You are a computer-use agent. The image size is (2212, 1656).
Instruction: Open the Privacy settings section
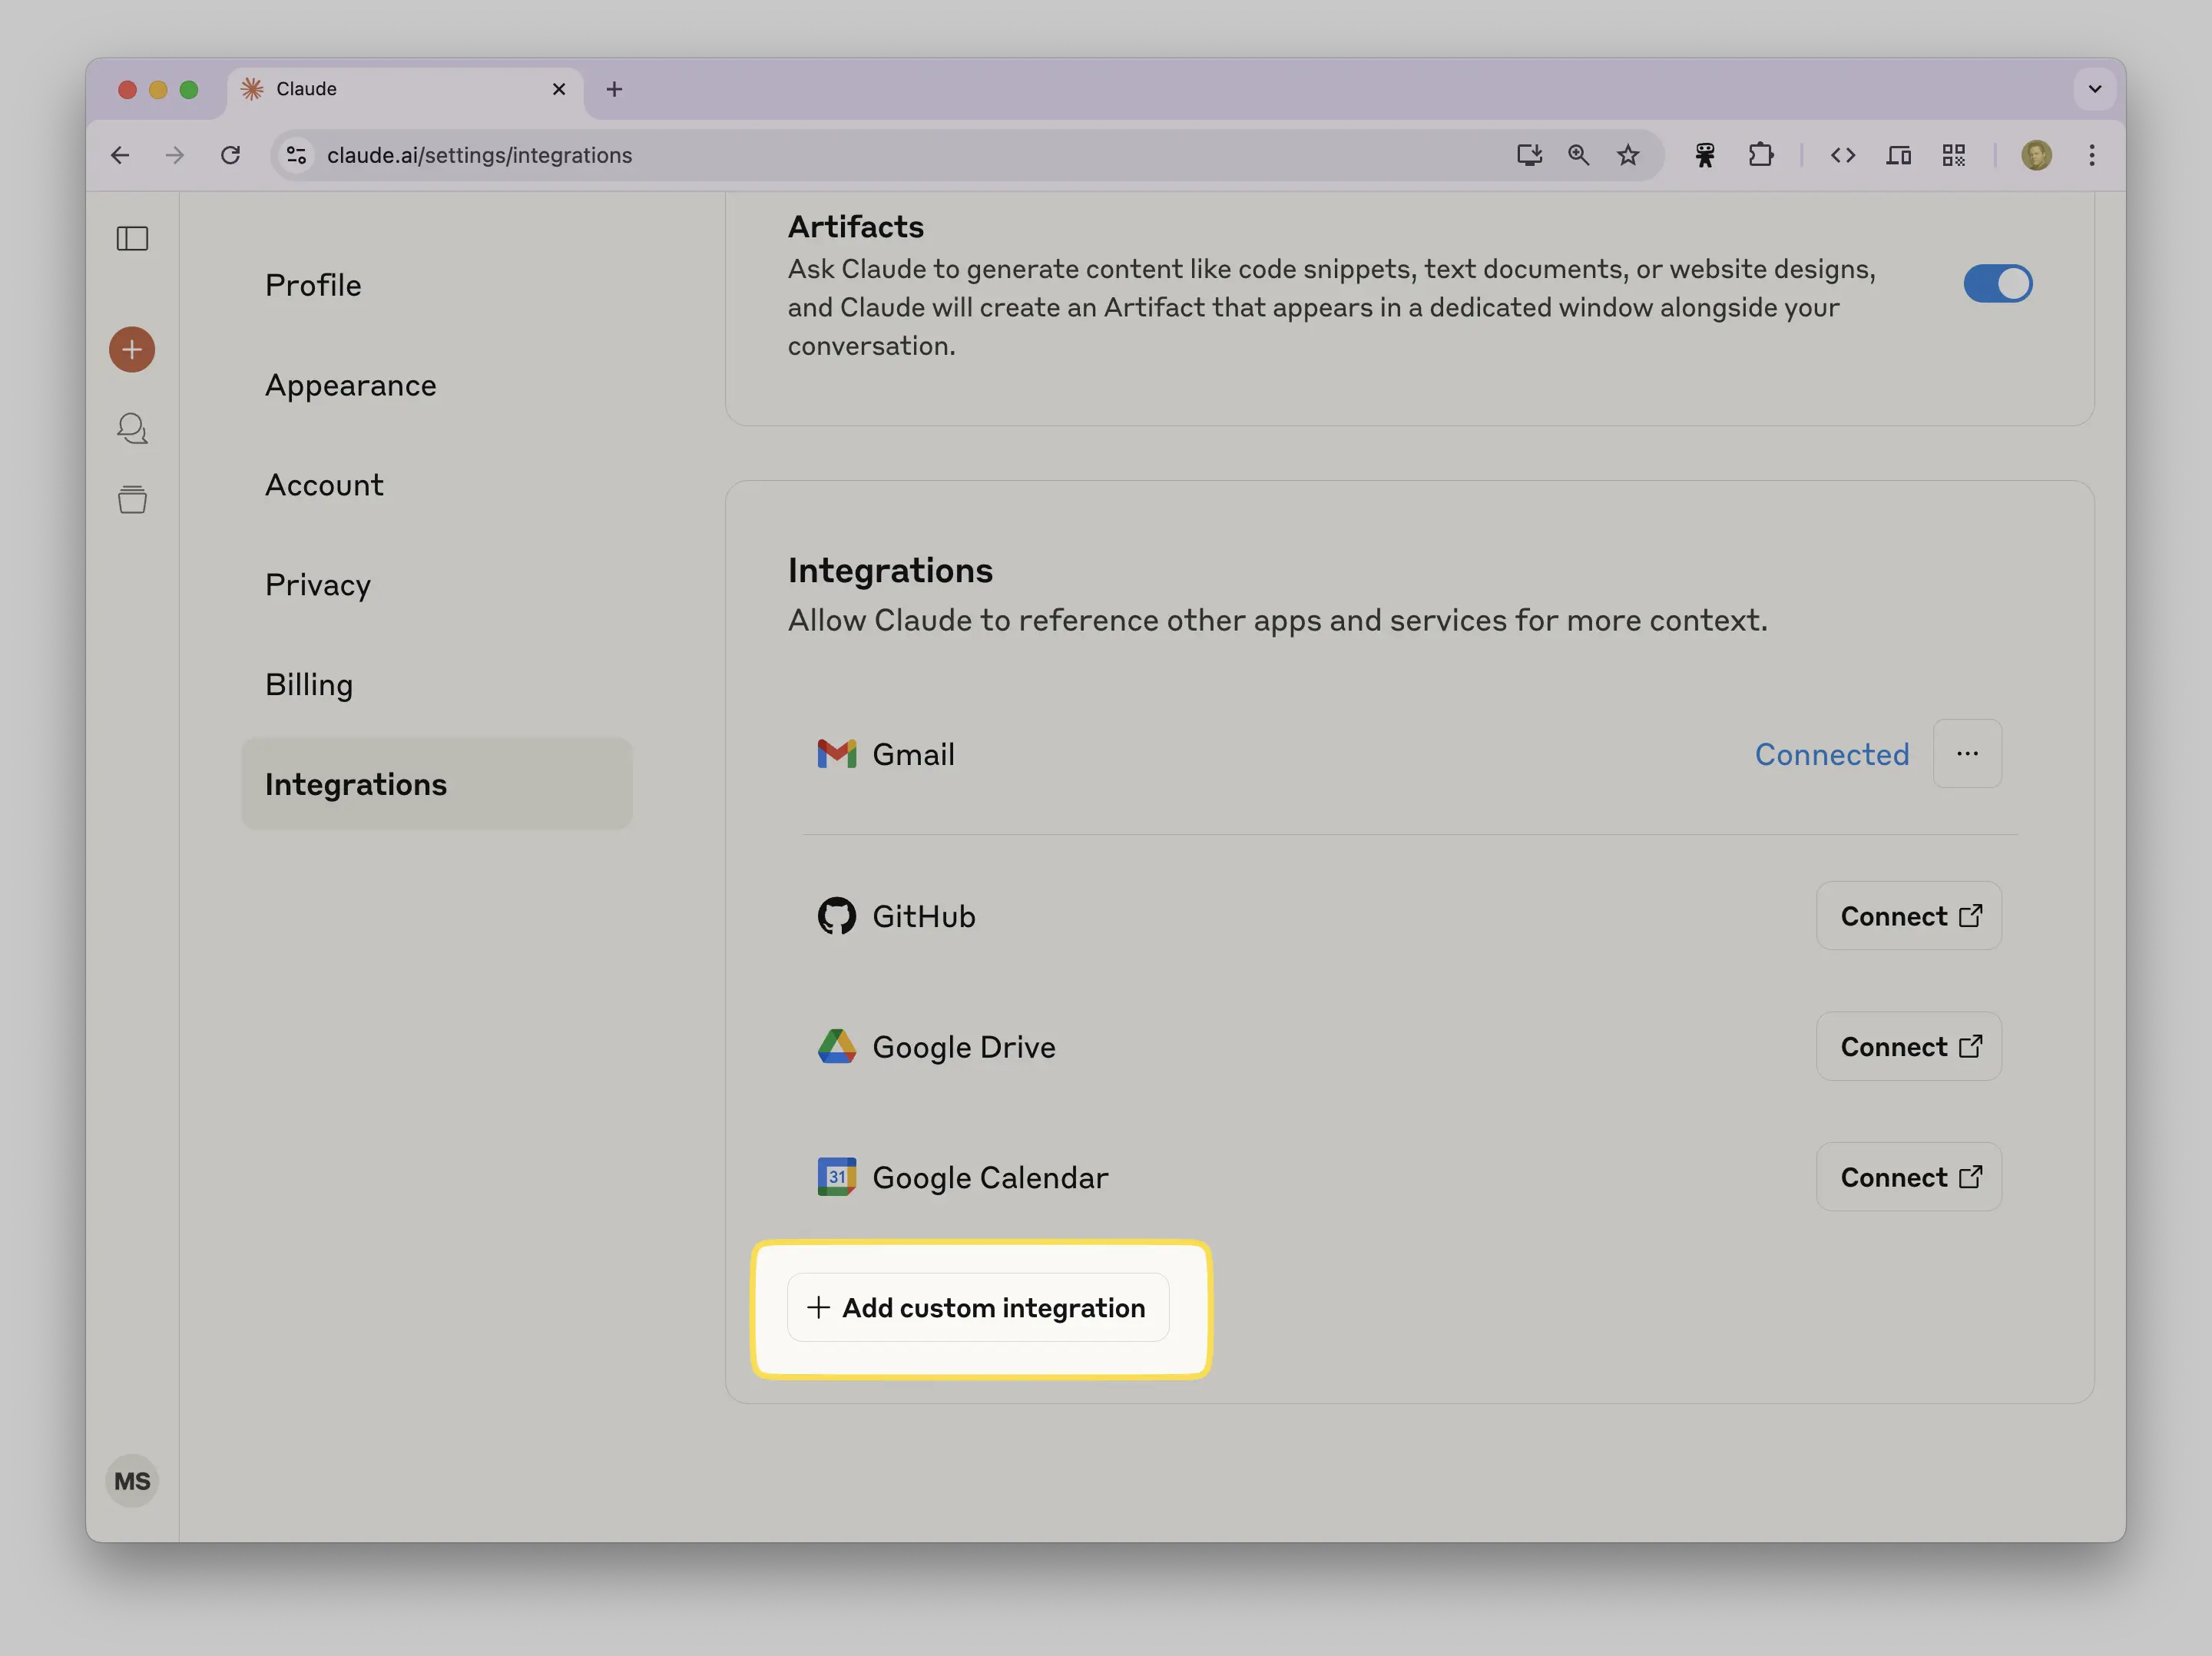pos(318,585)
